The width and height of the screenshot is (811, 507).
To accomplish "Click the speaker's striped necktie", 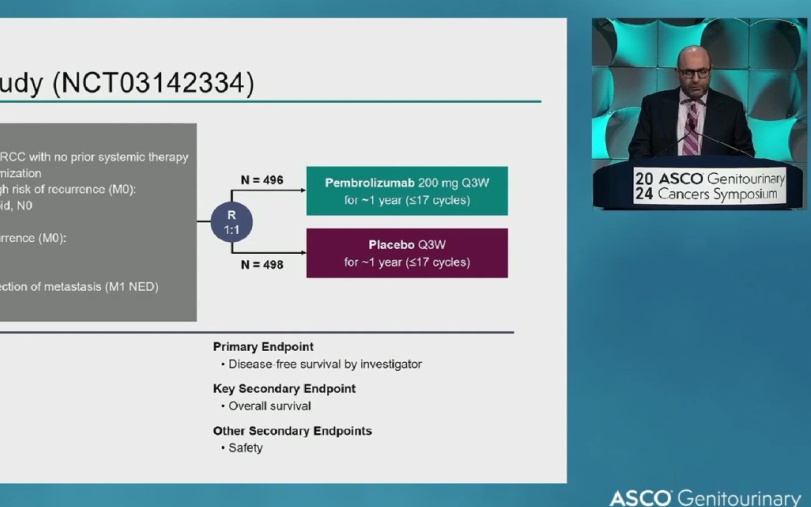I will click(x=691, y=130).
